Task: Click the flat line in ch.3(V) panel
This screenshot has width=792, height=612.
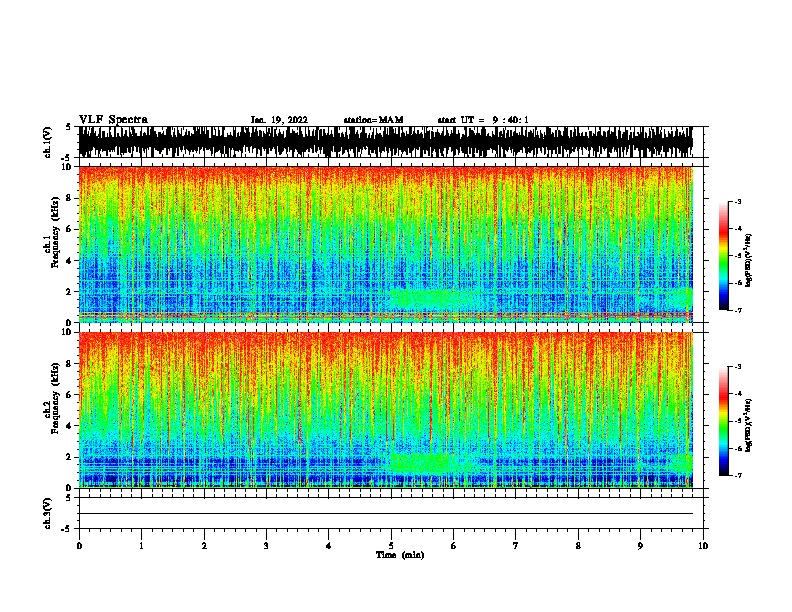Action: click(x=386, y=514)
